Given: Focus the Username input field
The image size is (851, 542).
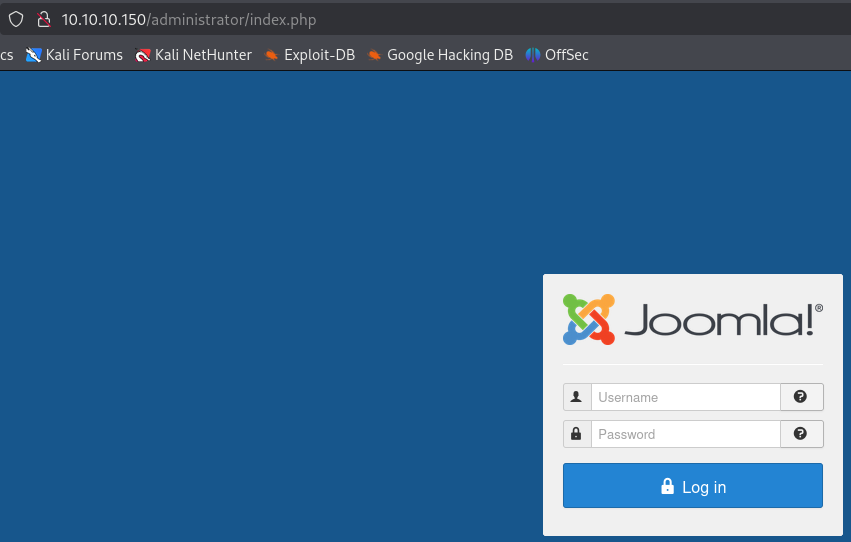Looking at the screenshot, I should pos(685,397).
